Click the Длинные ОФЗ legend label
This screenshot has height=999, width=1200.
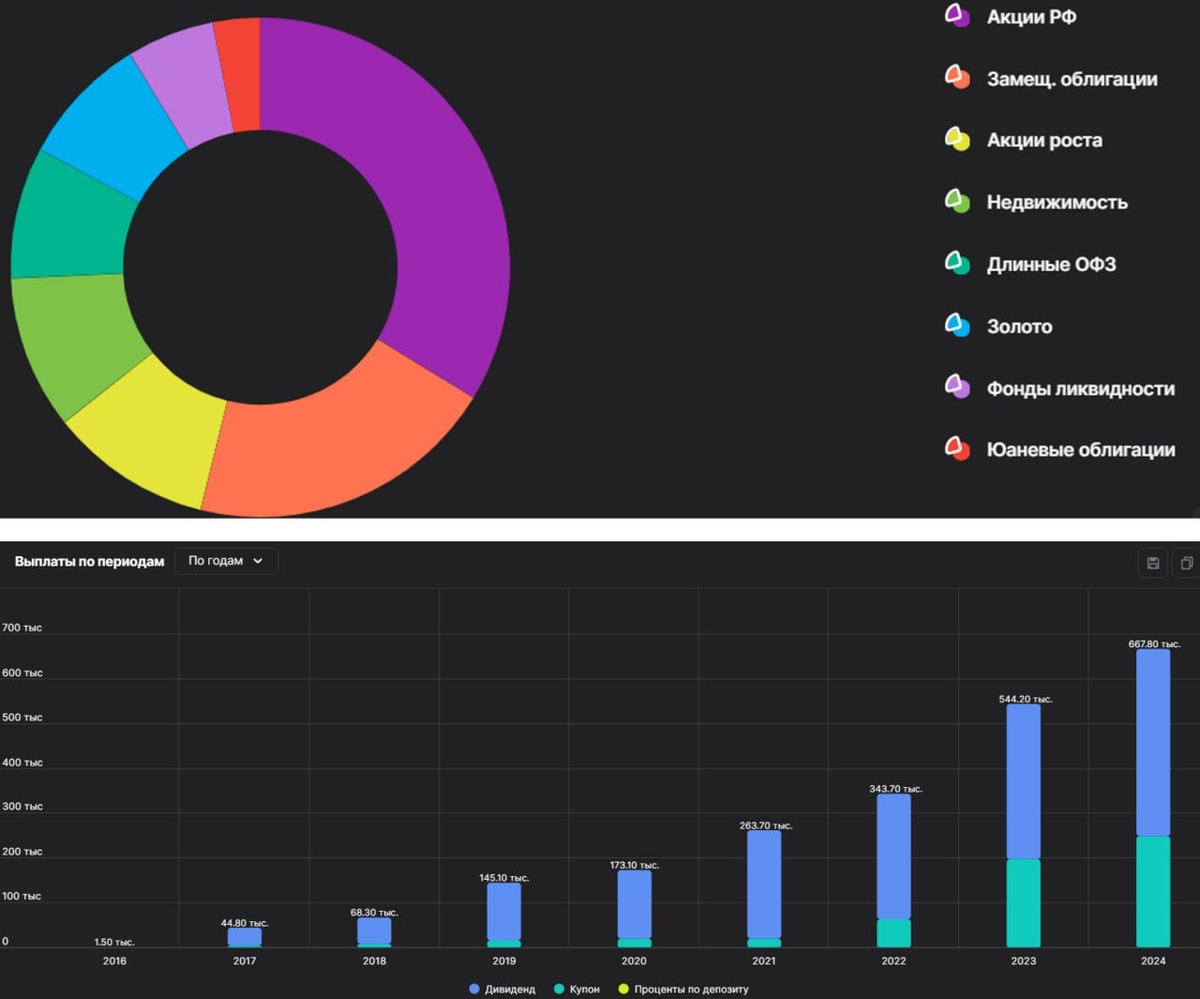1051,264
